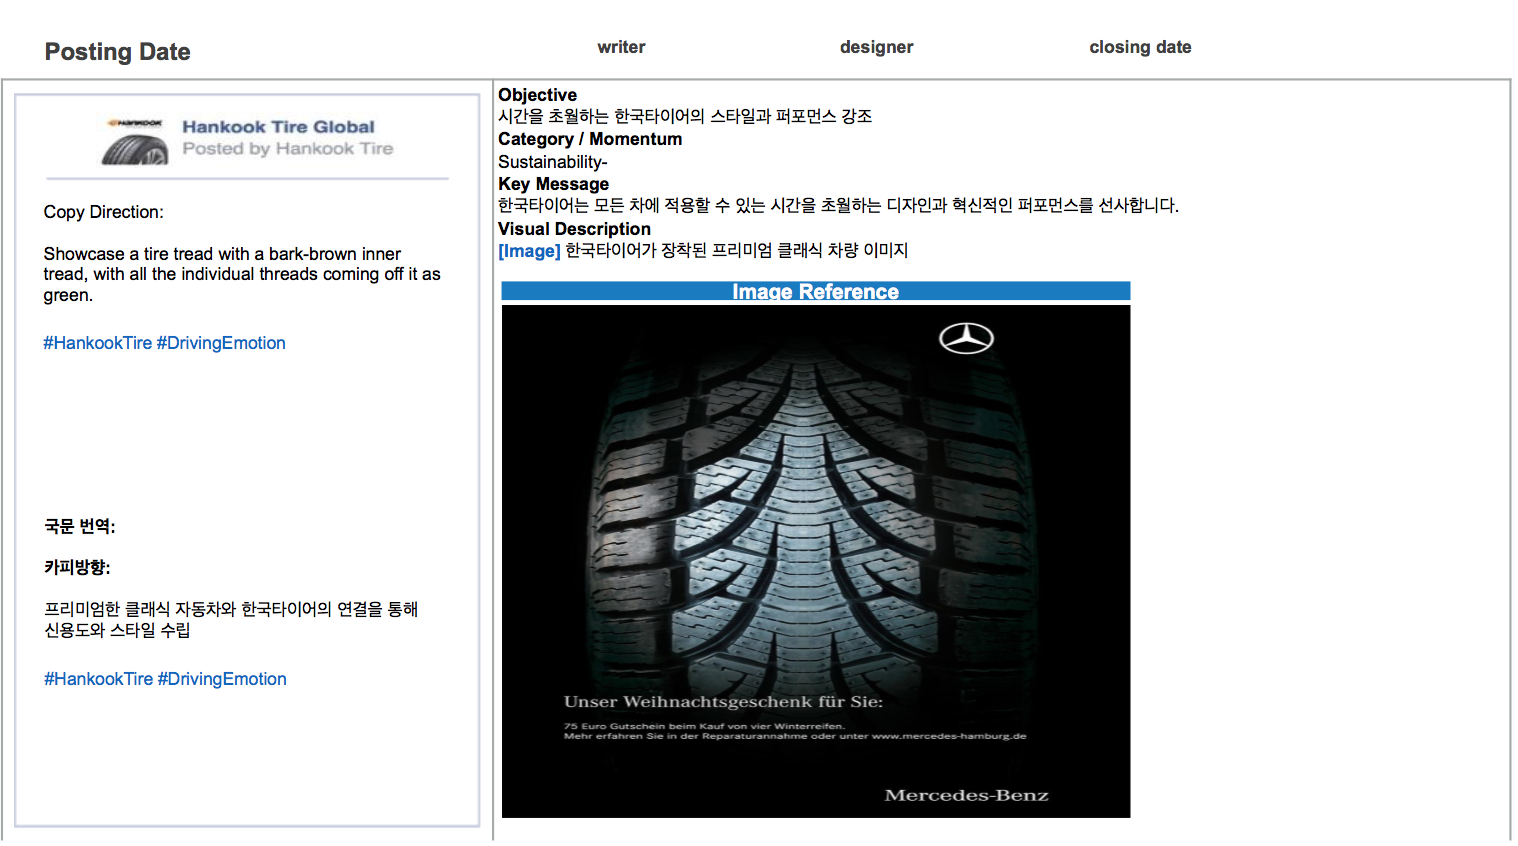Click the hashtag line under the Korean copy
1518x846 pixels.
165,679
